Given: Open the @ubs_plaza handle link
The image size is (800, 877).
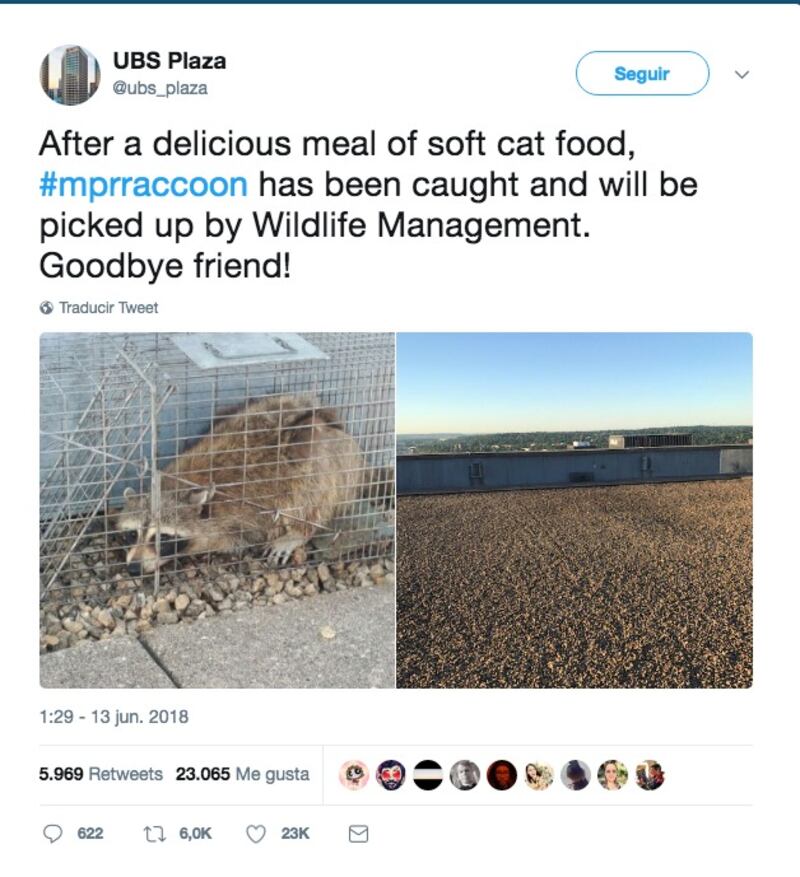Looking at the screenshot, I should click(x=160, y=88).
